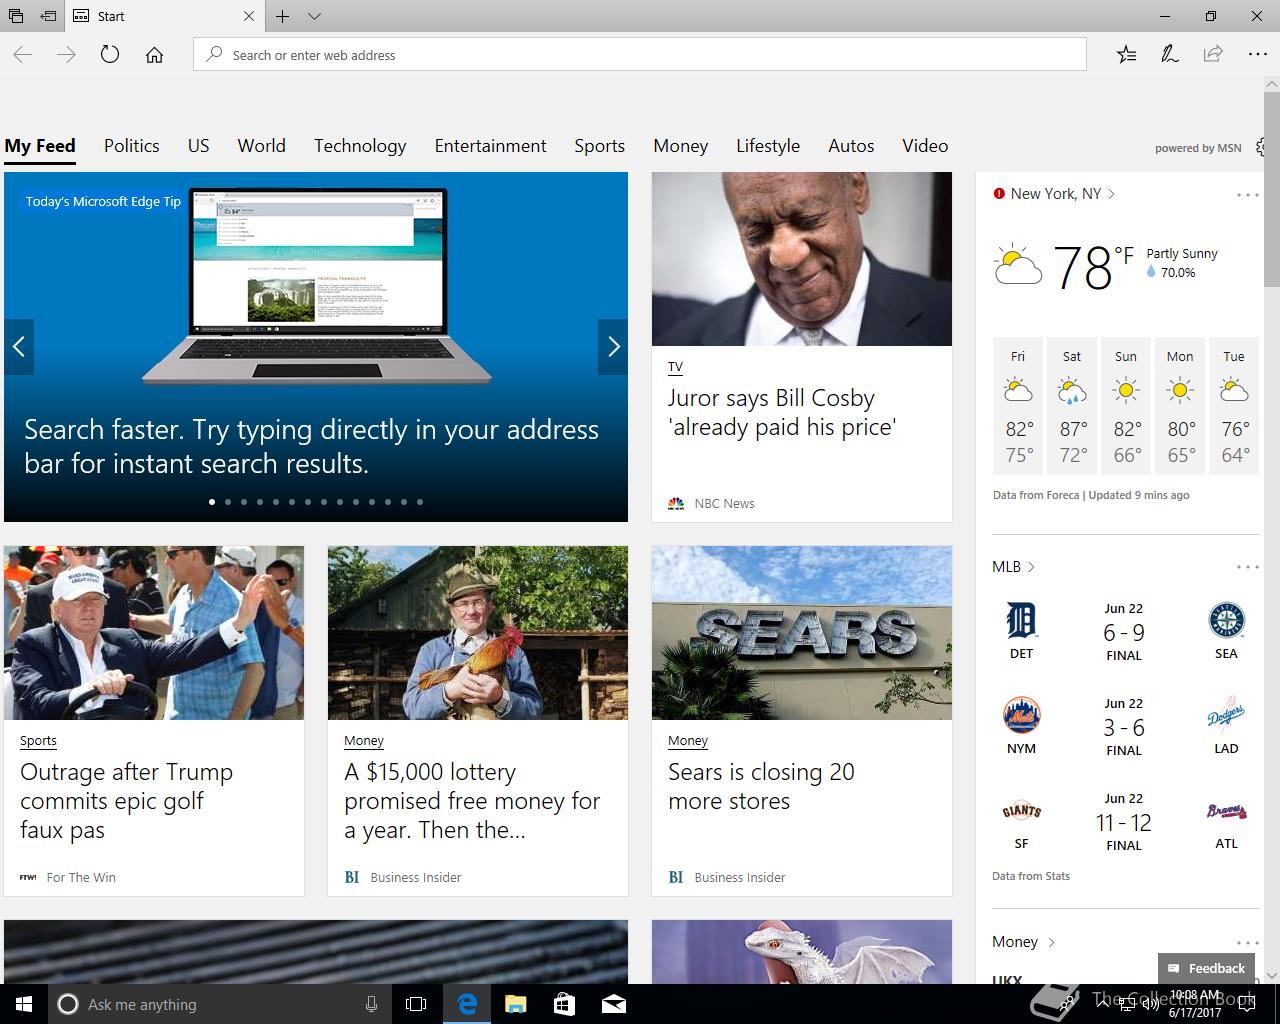Open the $15,000 lottery article

click(x=472, y=801)
